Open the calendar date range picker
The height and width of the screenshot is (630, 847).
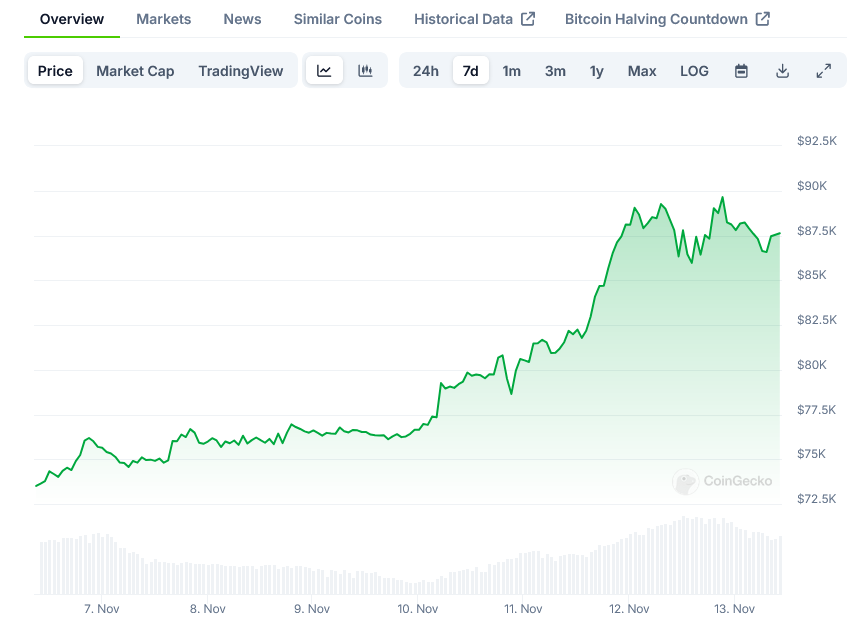click(x=741, y=71)
